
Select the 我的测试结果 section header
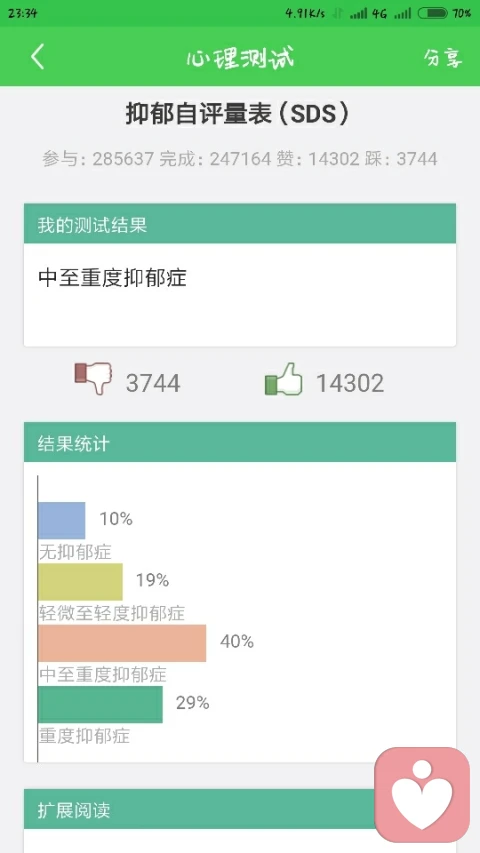coord(239,224)
